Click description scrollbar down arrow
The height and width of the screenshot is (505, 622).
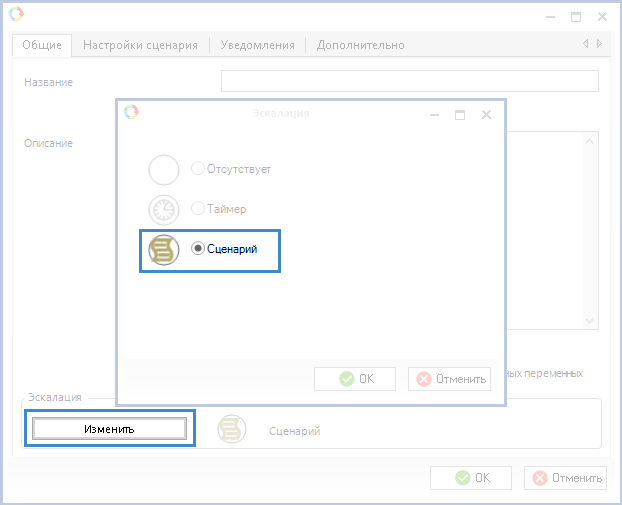[x=589, y=321]
